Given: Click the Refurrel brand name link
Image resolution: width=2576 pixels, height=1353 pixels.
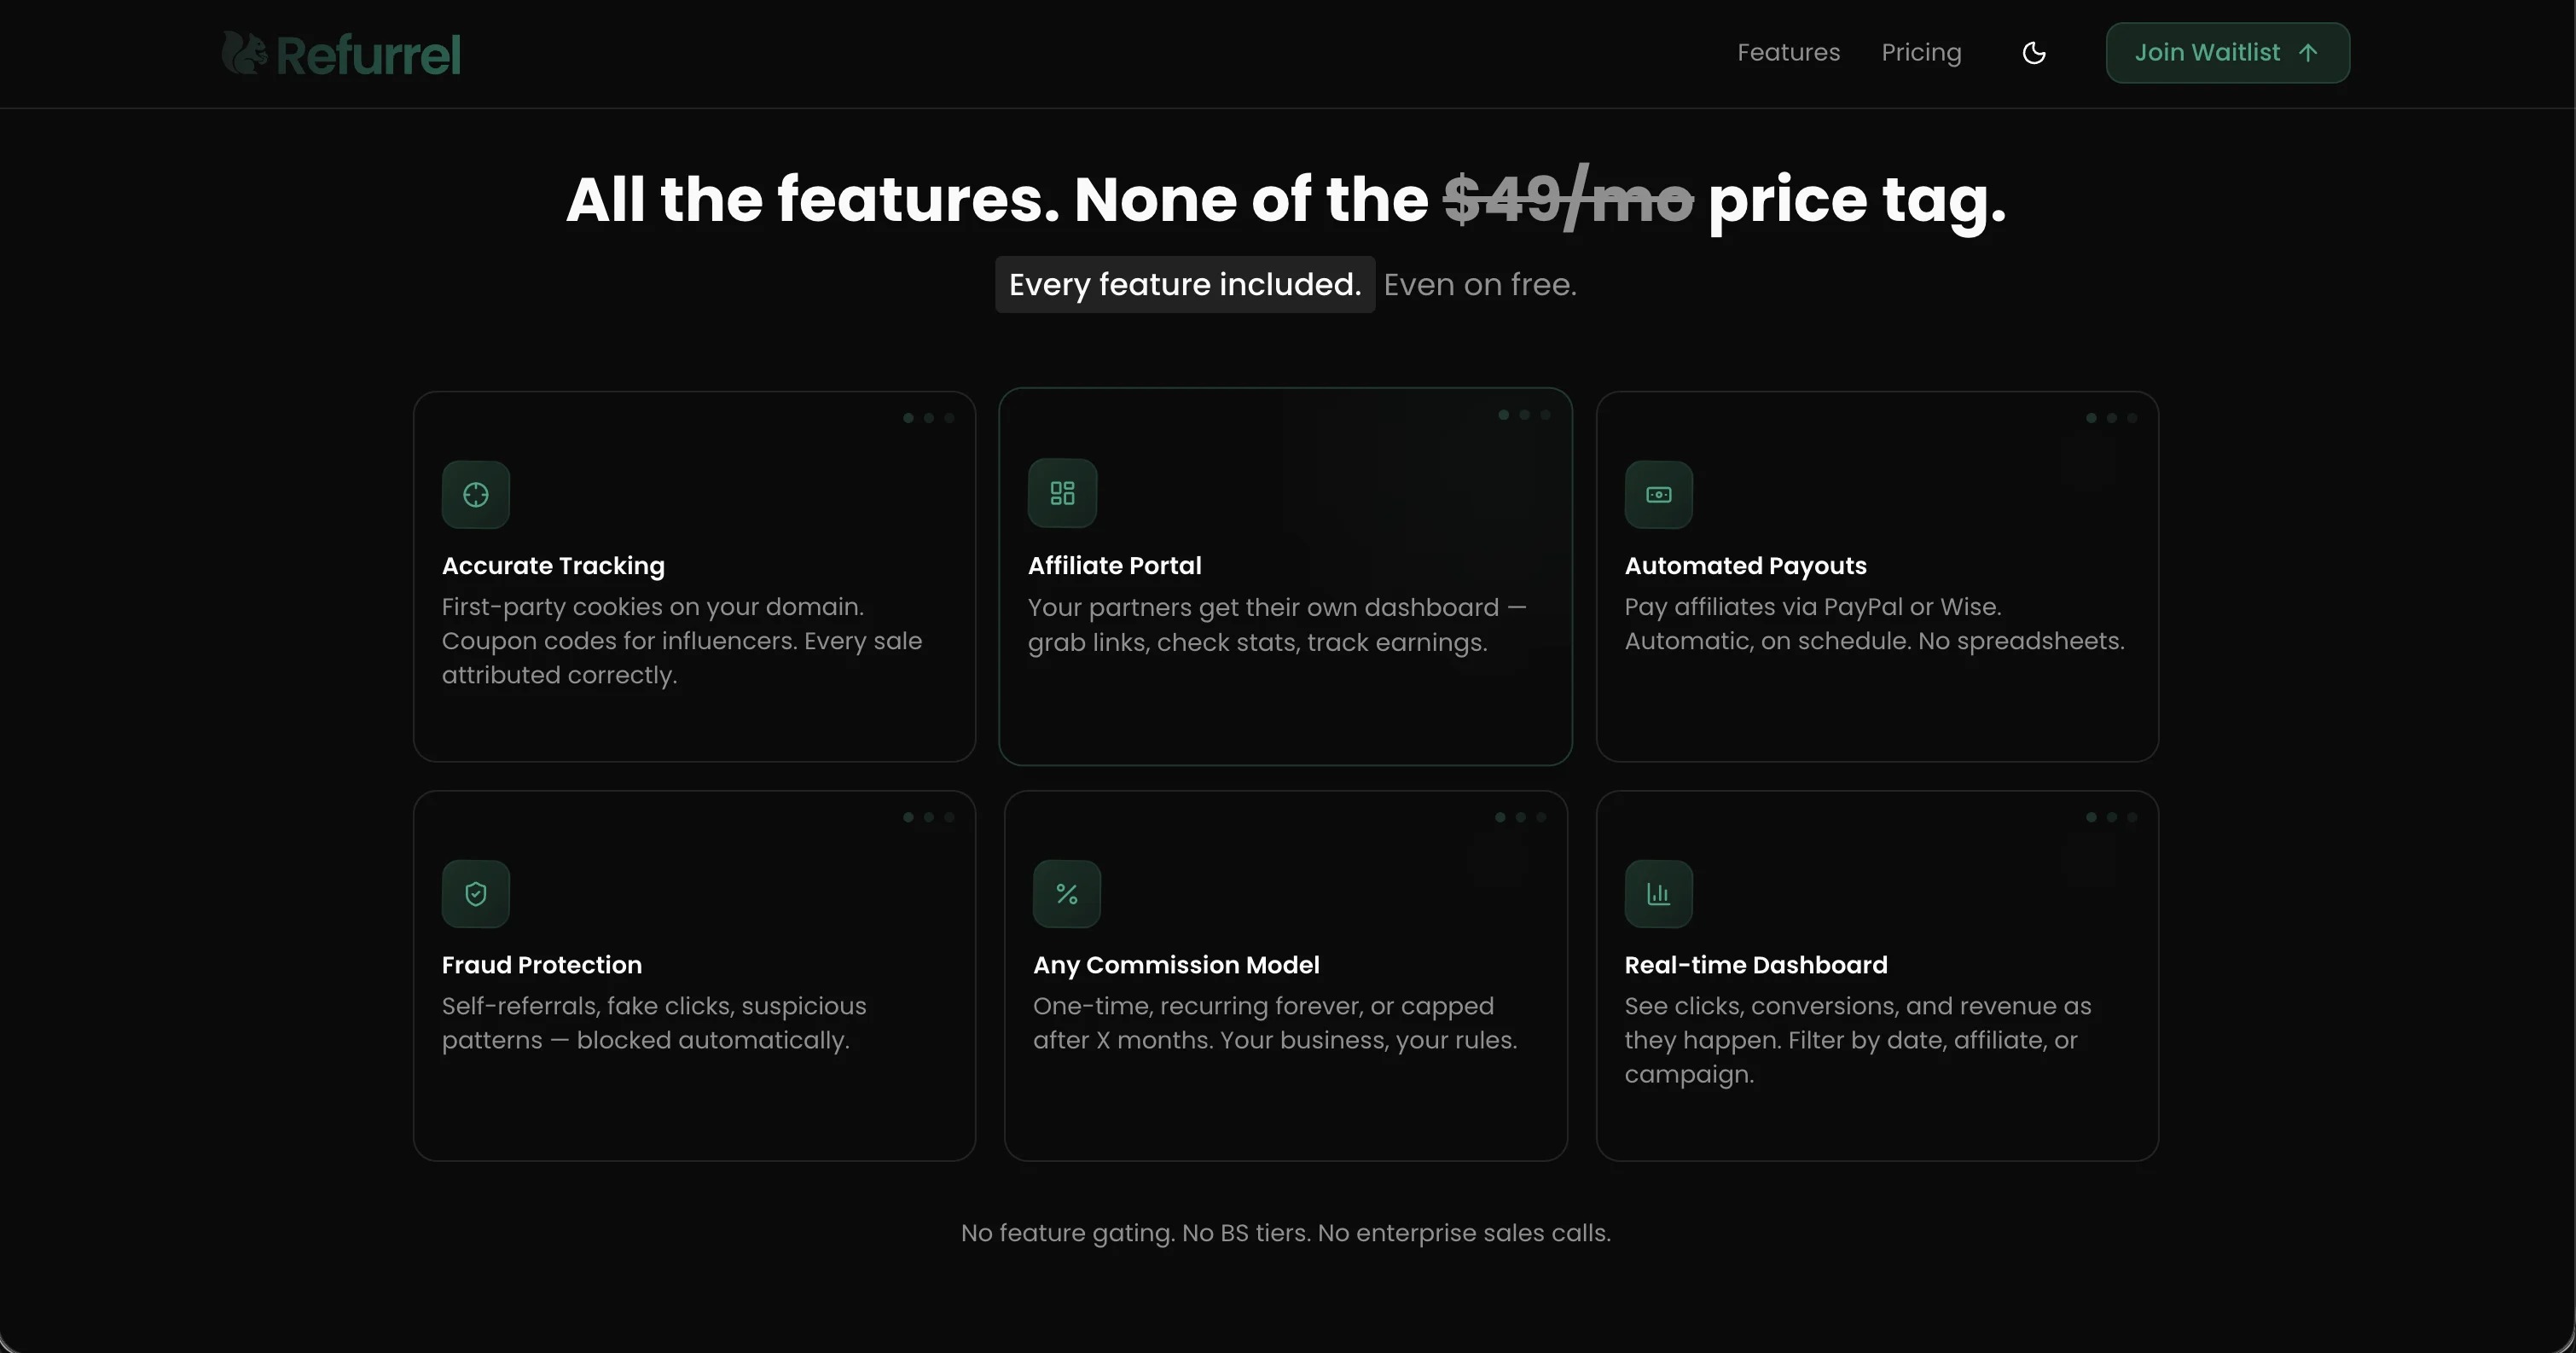Looking at the screenshot, I should 368,55.
